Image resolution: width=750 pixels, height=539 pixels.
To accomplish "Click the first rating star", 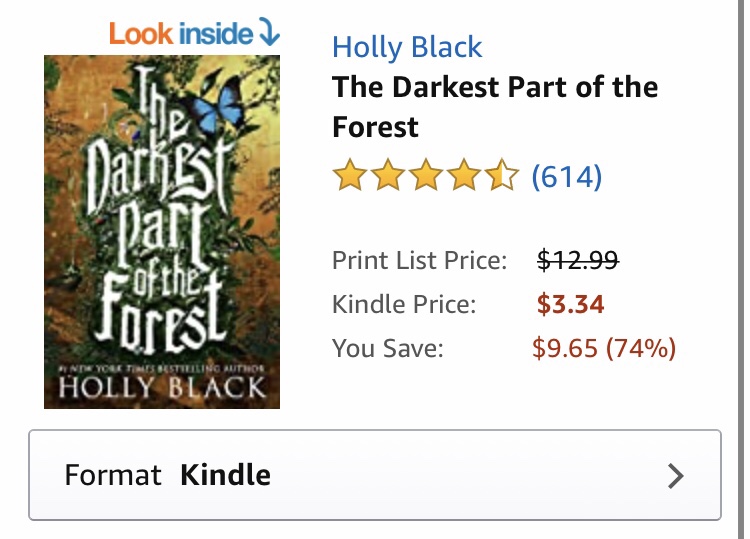I will click(x=349, y=178).
